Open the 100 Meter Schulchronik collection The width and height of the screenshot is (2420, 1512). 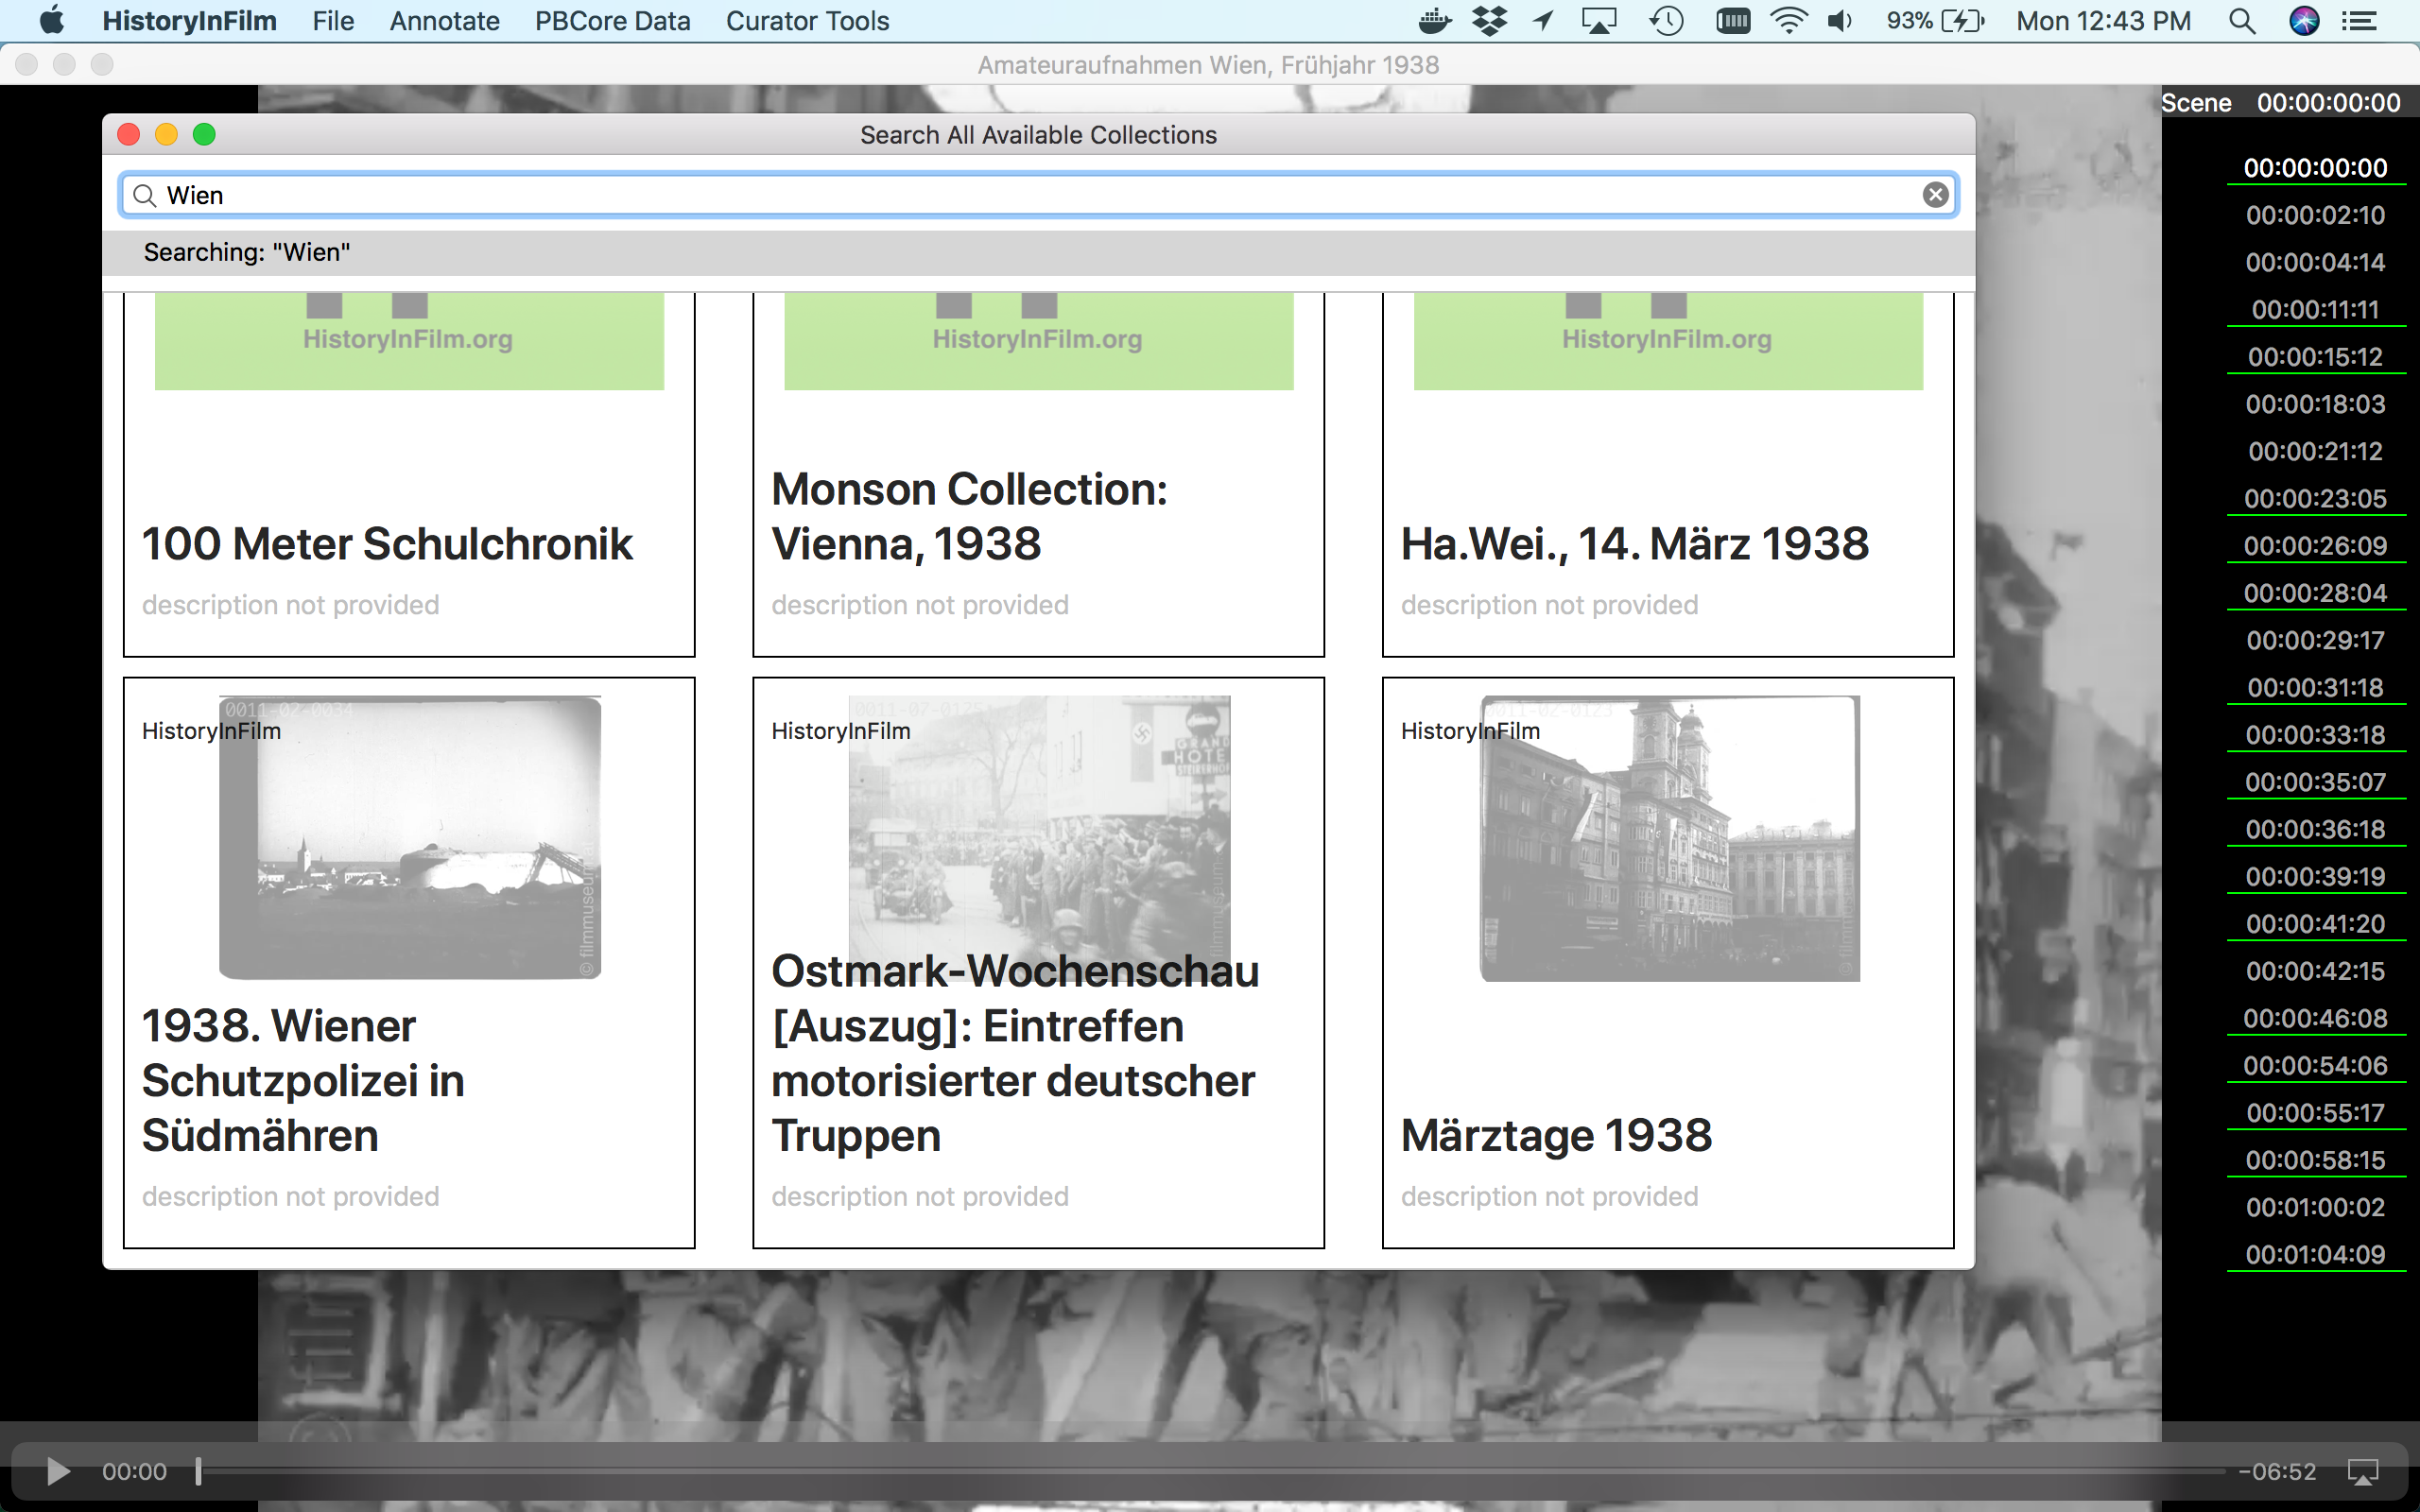(x=387, y=543)
